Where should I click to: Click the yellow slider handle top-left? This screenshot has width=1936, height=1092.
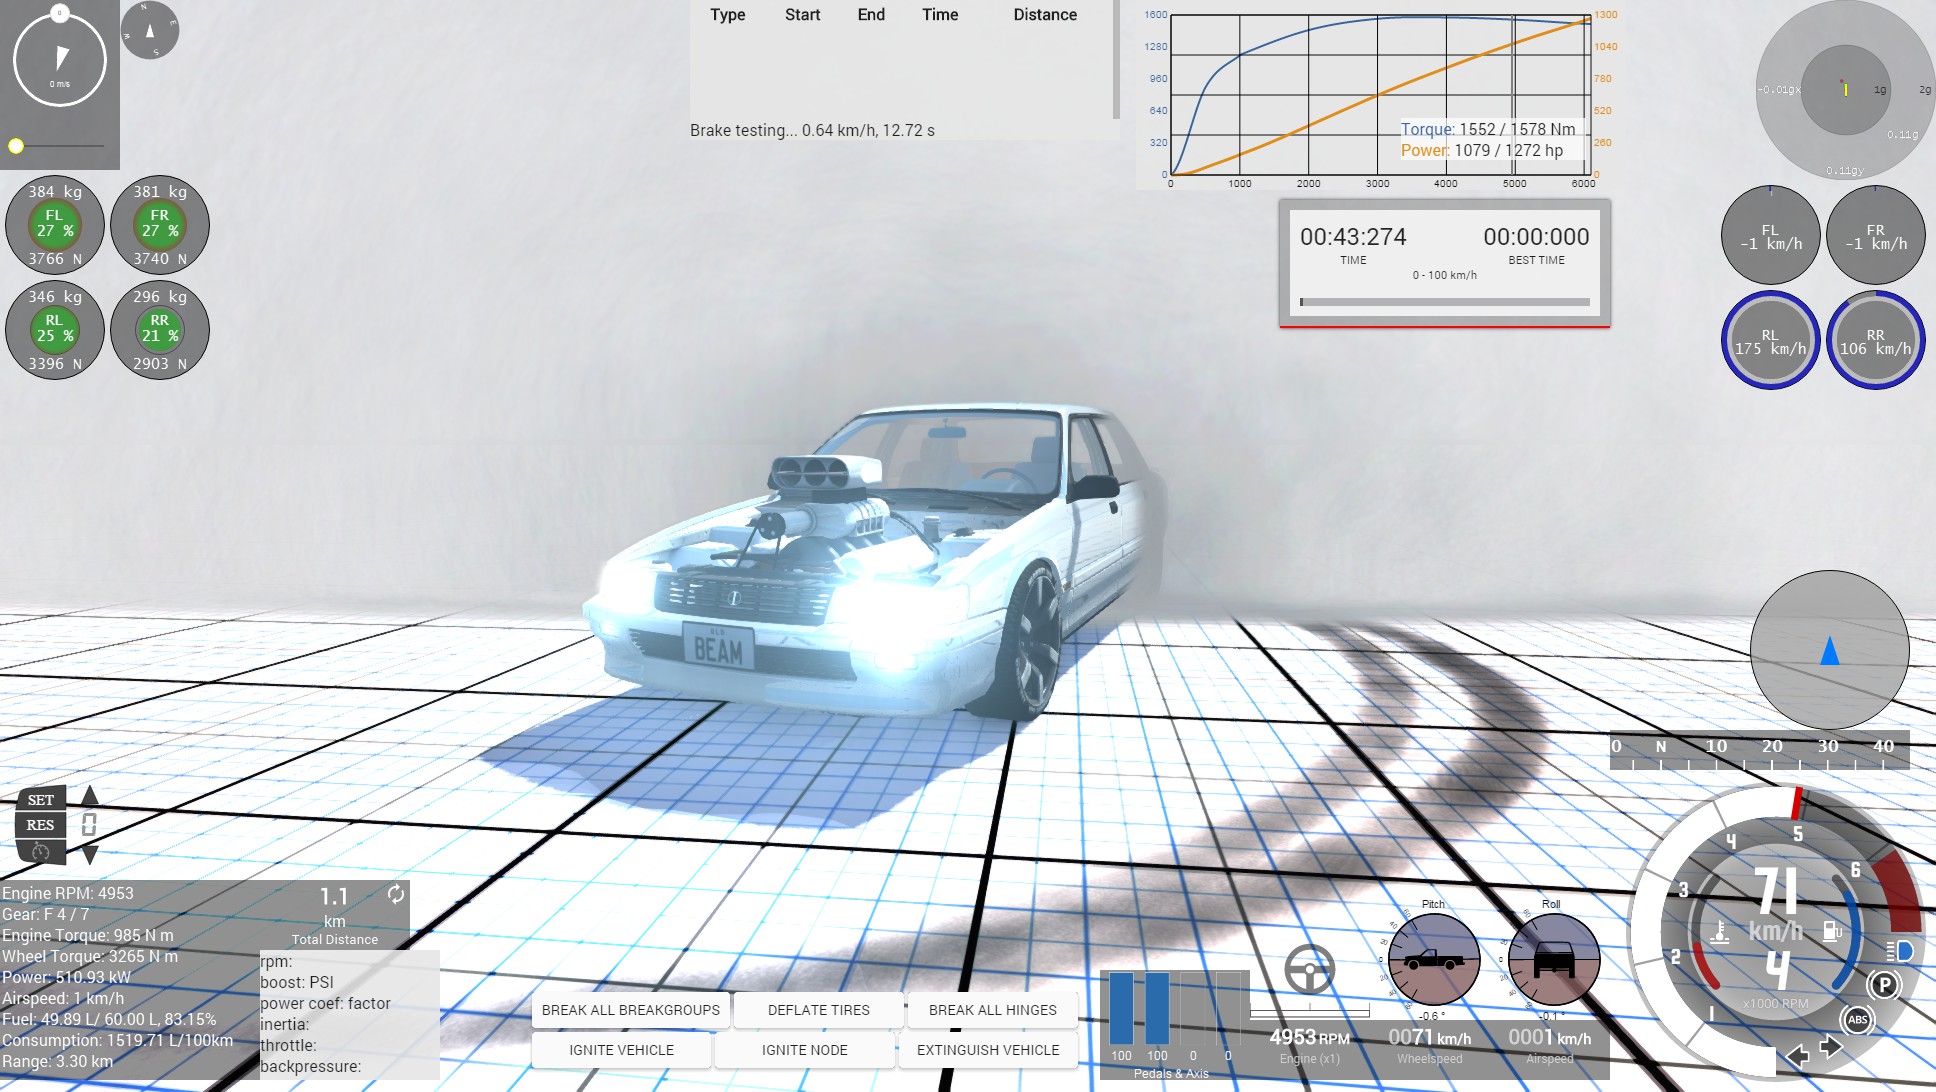click(16, 146)
